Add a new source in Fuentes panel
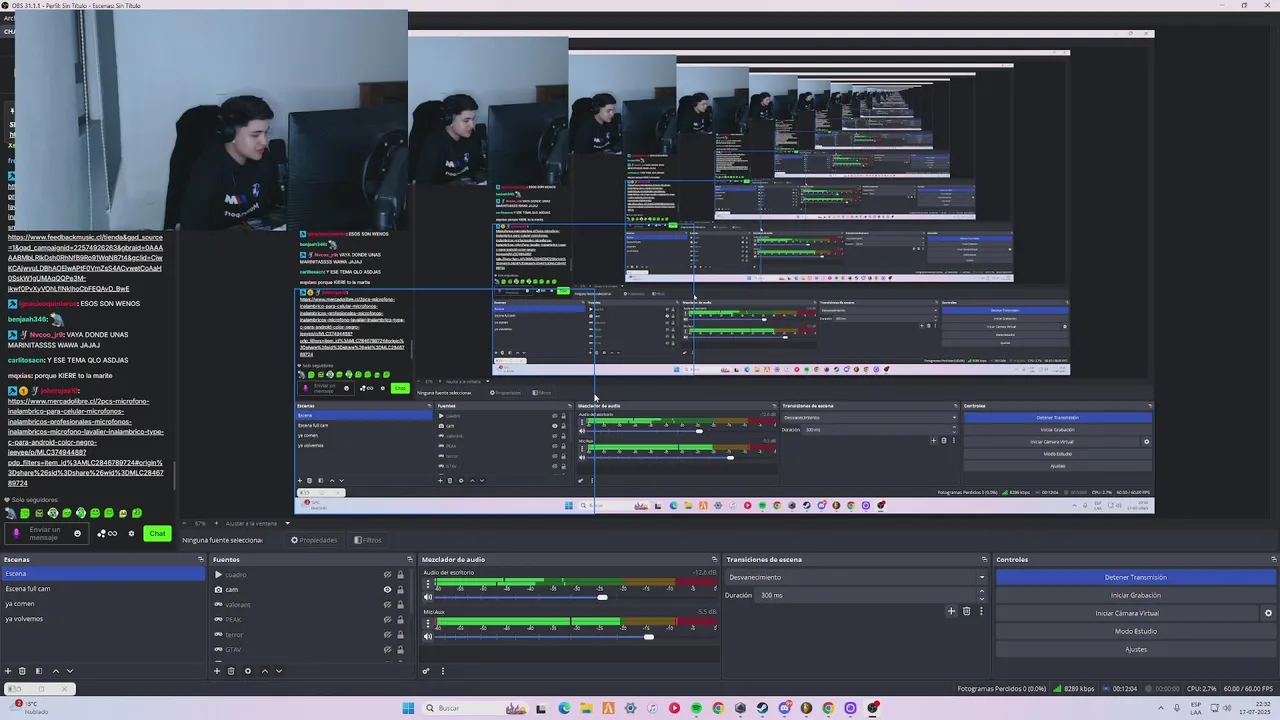The height and width of the screenshot is (720, 1280). [216, 671]
